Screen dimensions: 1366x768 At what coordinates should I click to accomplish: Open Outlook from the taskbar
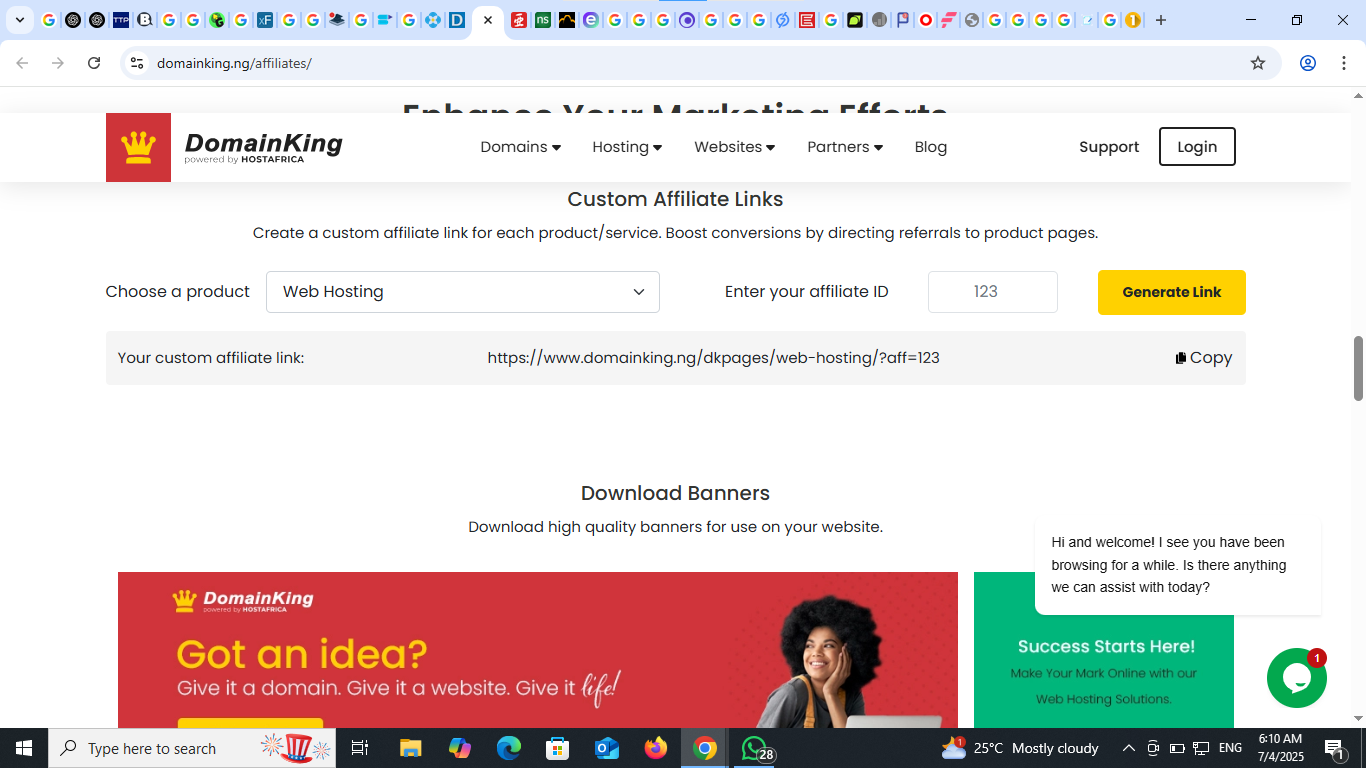(606, 748)
